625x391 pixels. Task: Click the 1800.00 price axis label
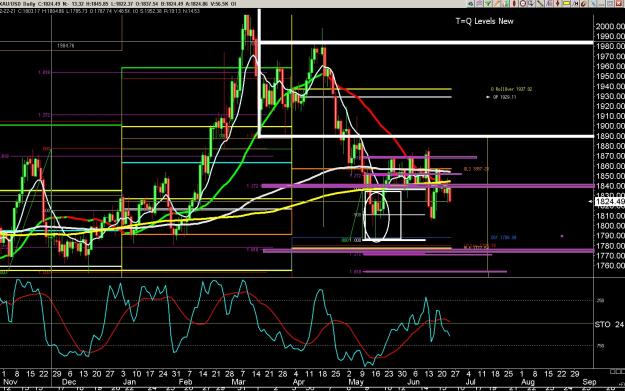coord(610,226)
